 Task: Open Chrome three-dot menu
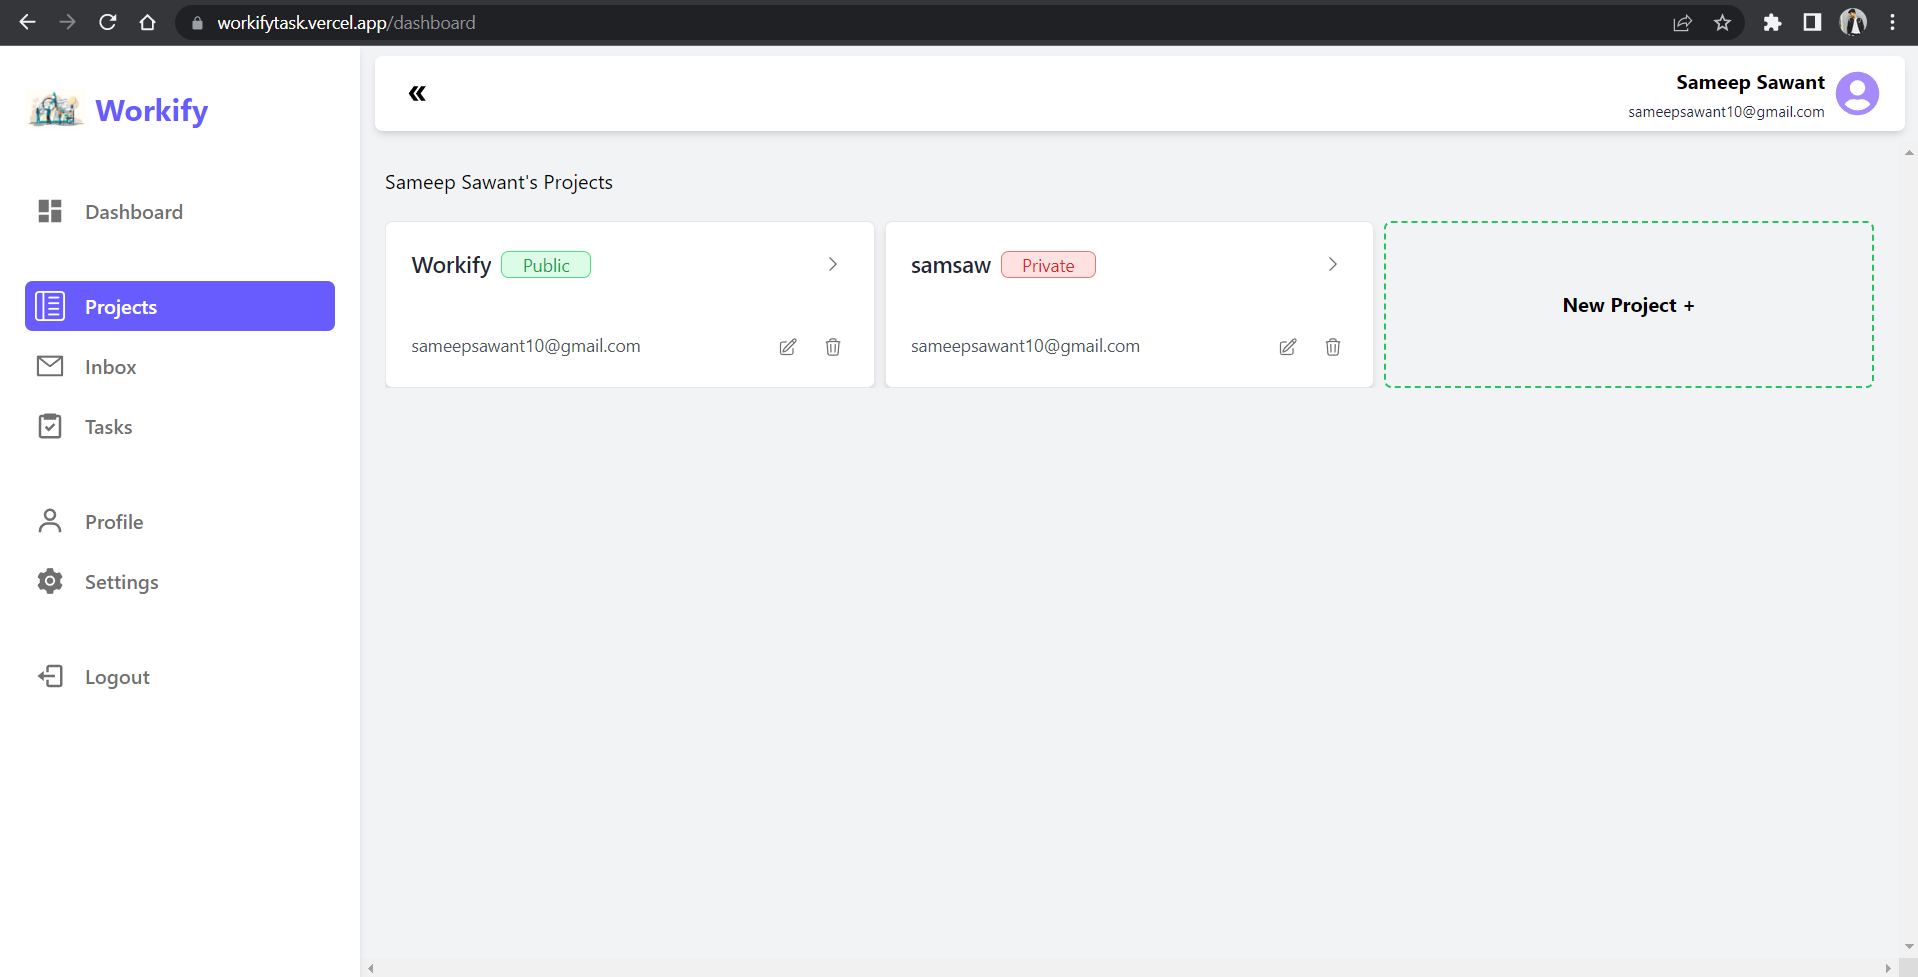pyautogui.click(x=1893, y=22)
